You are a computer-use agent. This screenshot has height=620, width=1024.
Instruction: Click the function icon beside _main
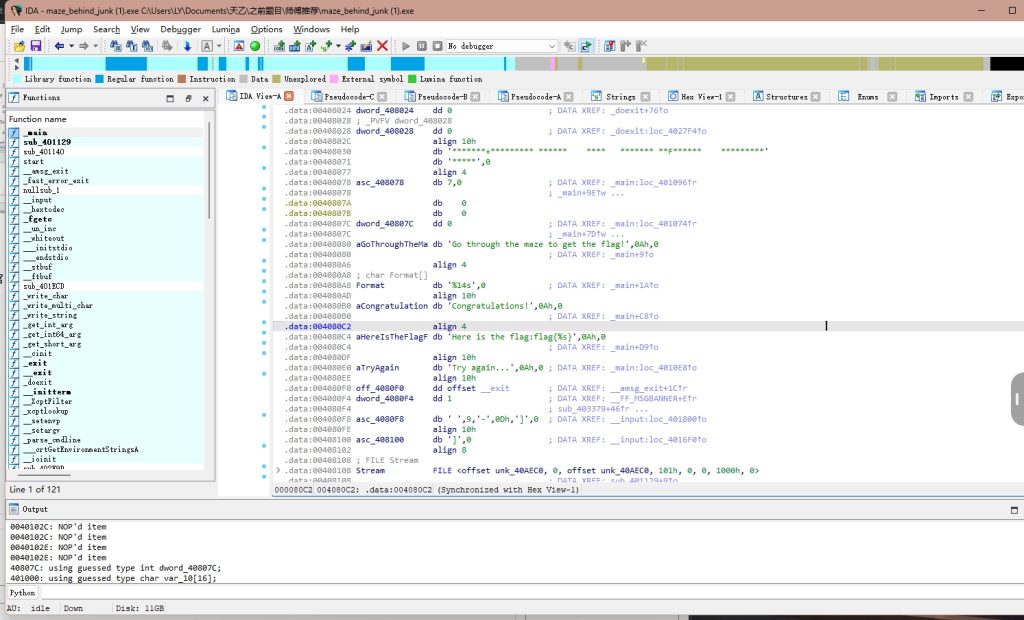14,133
